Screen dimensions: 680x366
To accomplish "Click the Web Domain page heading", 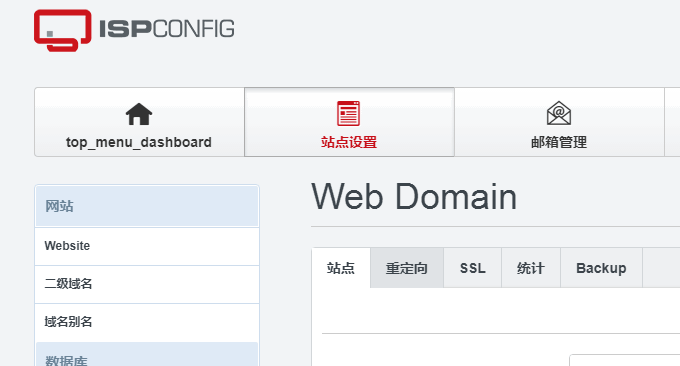I will (x=414, y=197).
